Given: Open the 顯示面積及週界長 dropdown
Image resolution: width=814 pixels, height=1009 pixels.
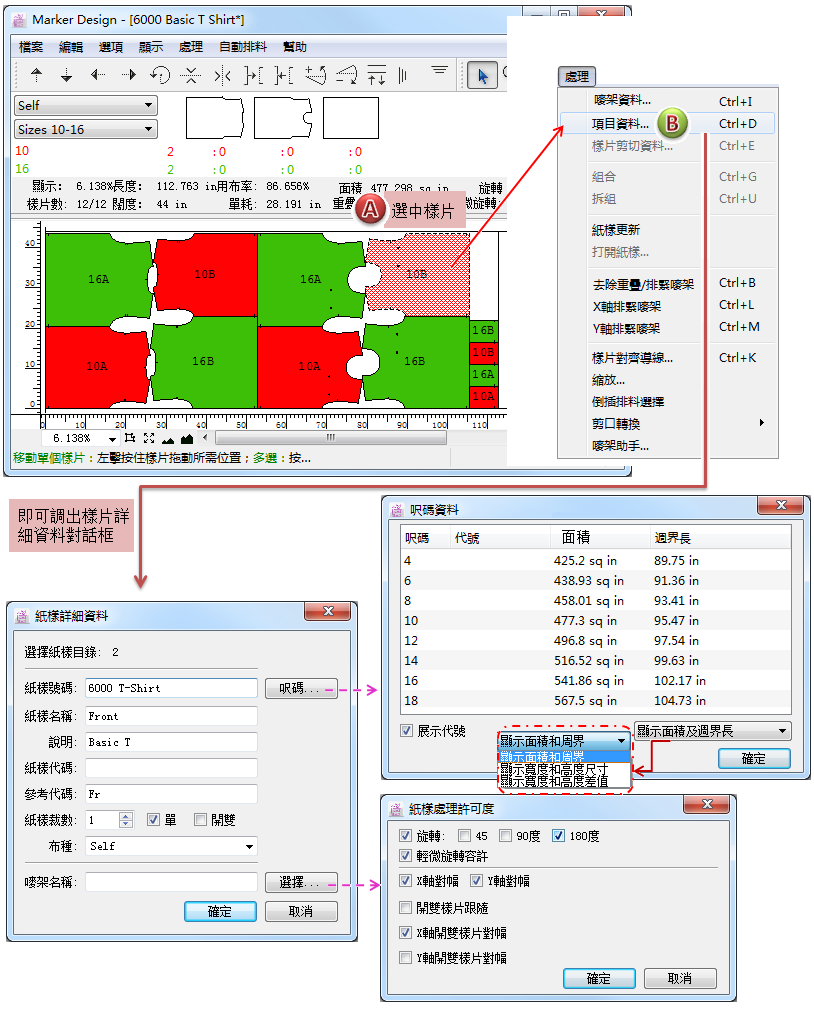Looking at the screenshot, I should (x=712, y=732).
